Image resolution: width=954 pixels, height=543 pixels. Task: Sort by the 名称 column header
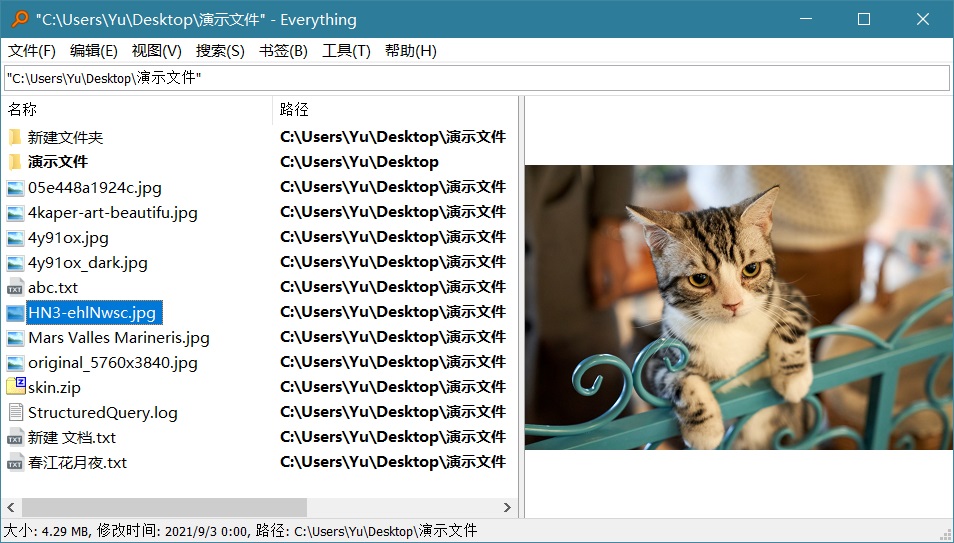pyautogui.click(x=137, y=110)
